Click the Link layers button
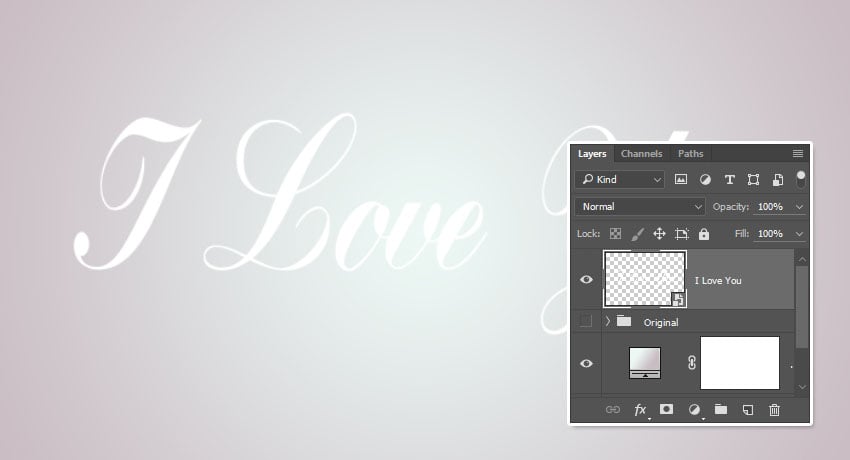 coord(613,410)
